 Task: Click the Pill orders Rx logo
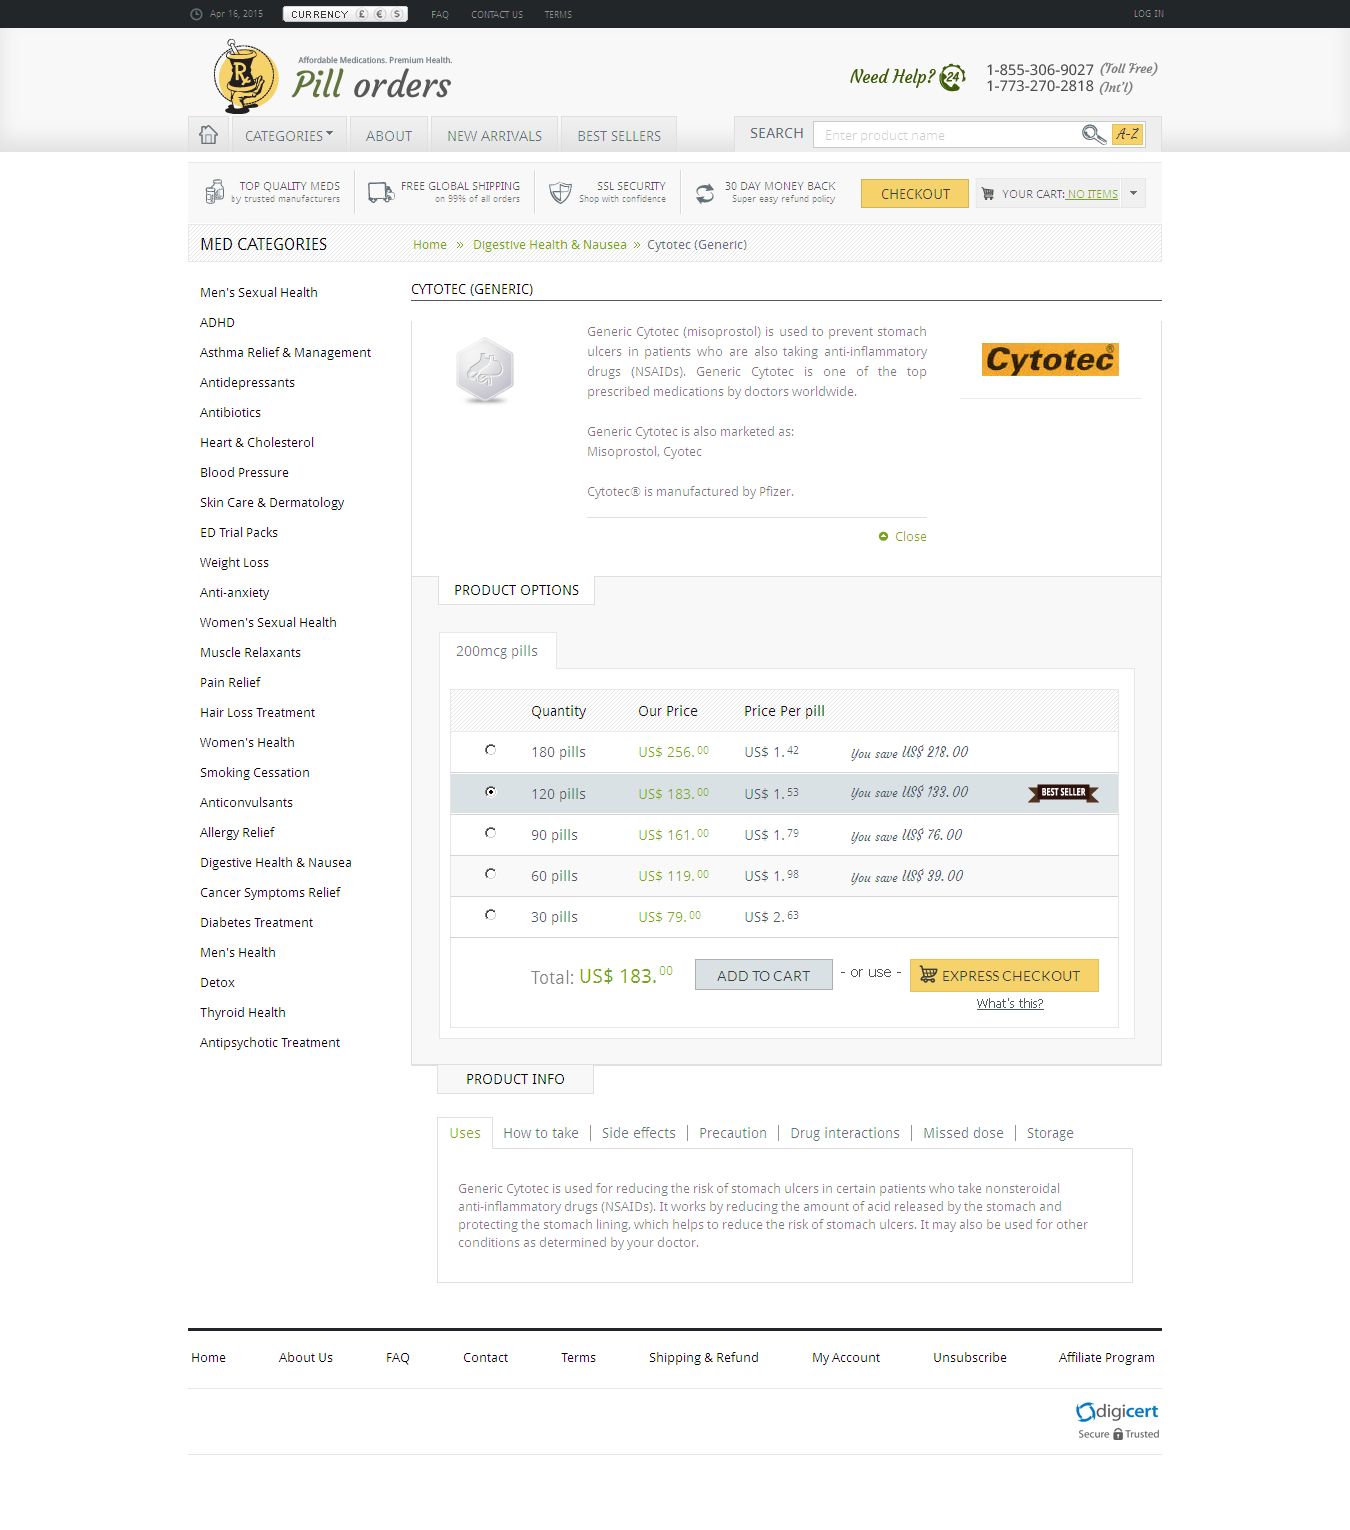(x=246, y=76)
